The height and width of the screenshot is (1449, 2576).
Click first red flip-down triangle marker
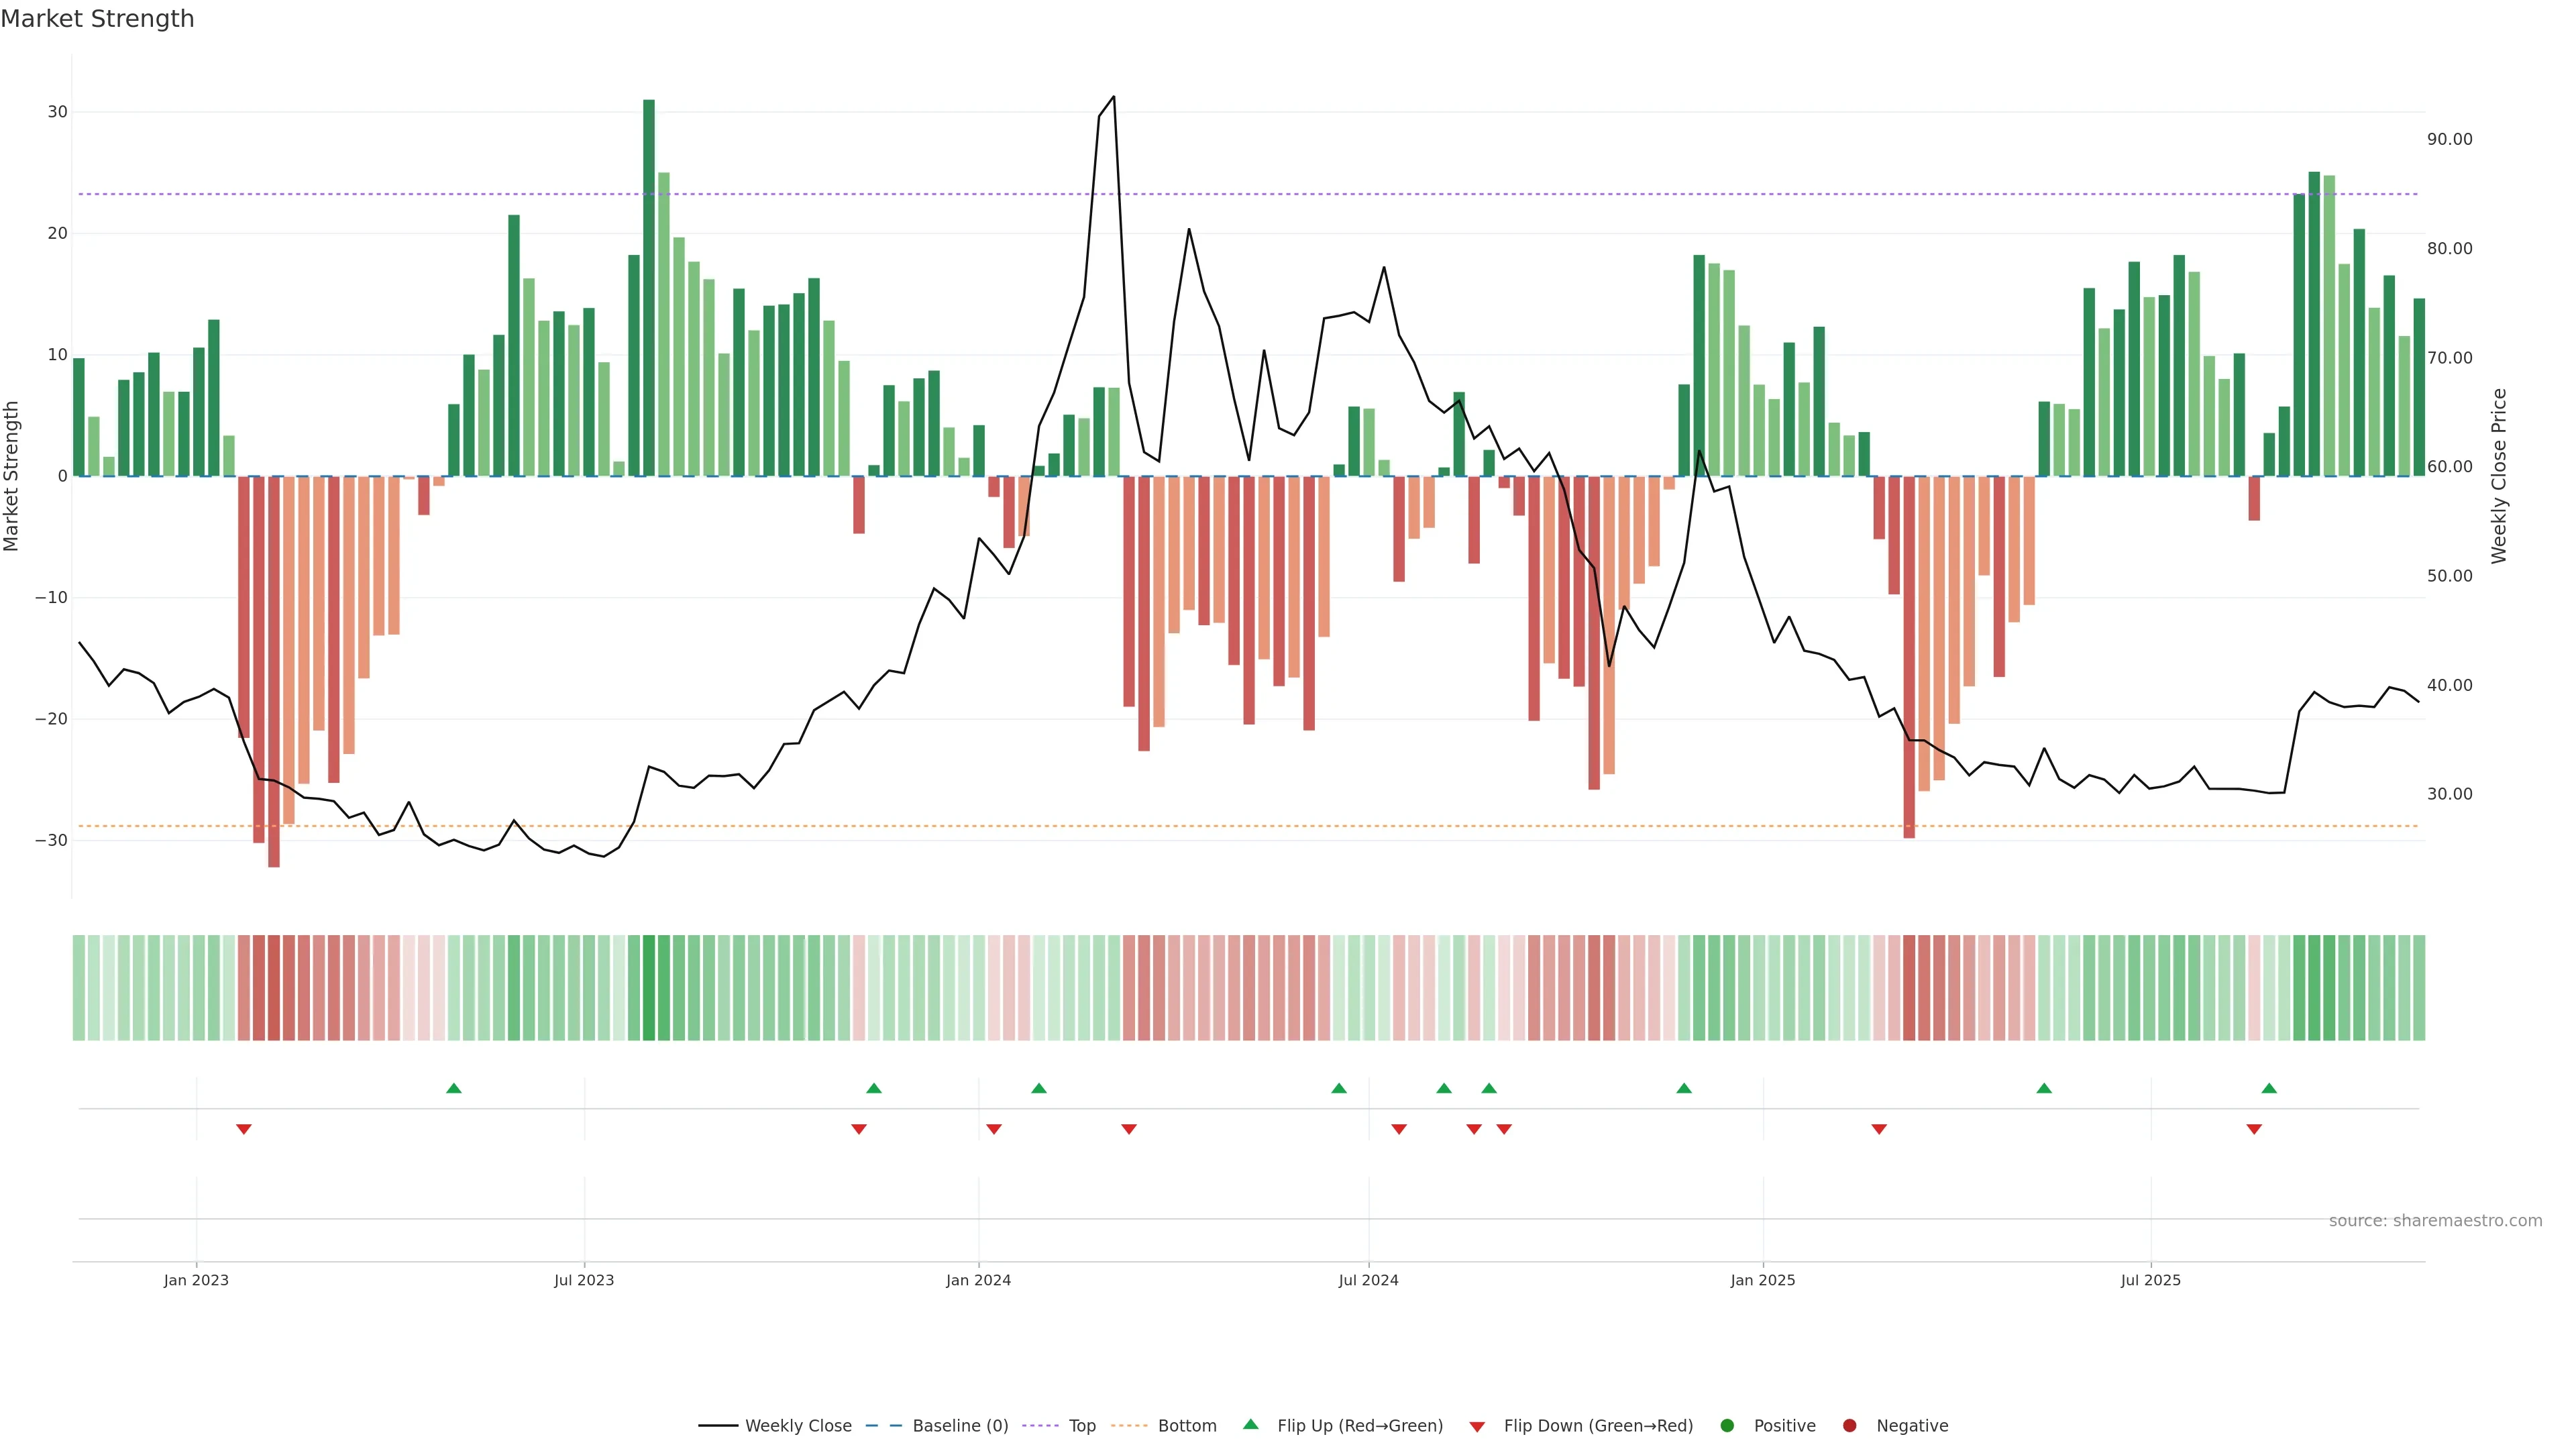tap(244, 1129)
